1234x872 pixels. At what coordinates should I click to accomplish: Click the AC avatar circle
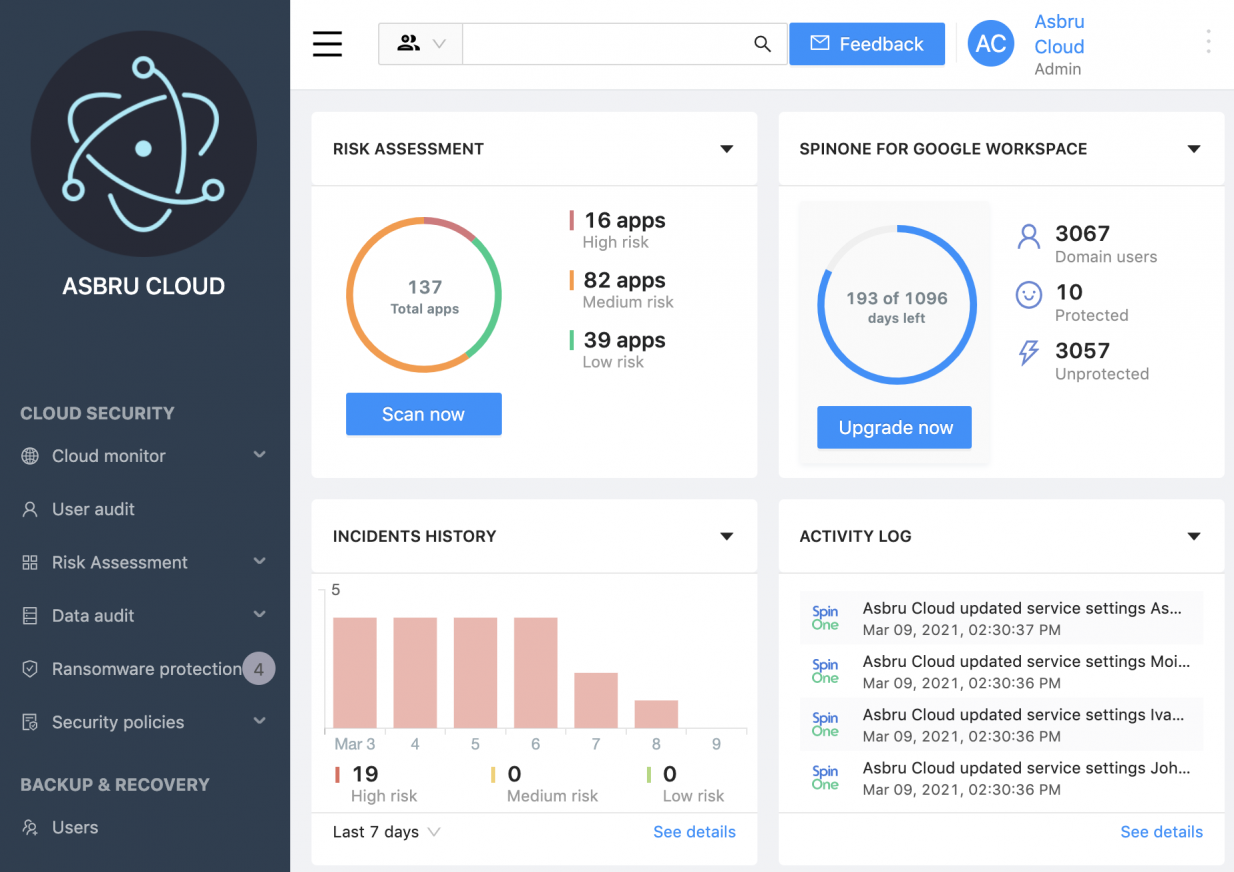click(x=991, y=44)
